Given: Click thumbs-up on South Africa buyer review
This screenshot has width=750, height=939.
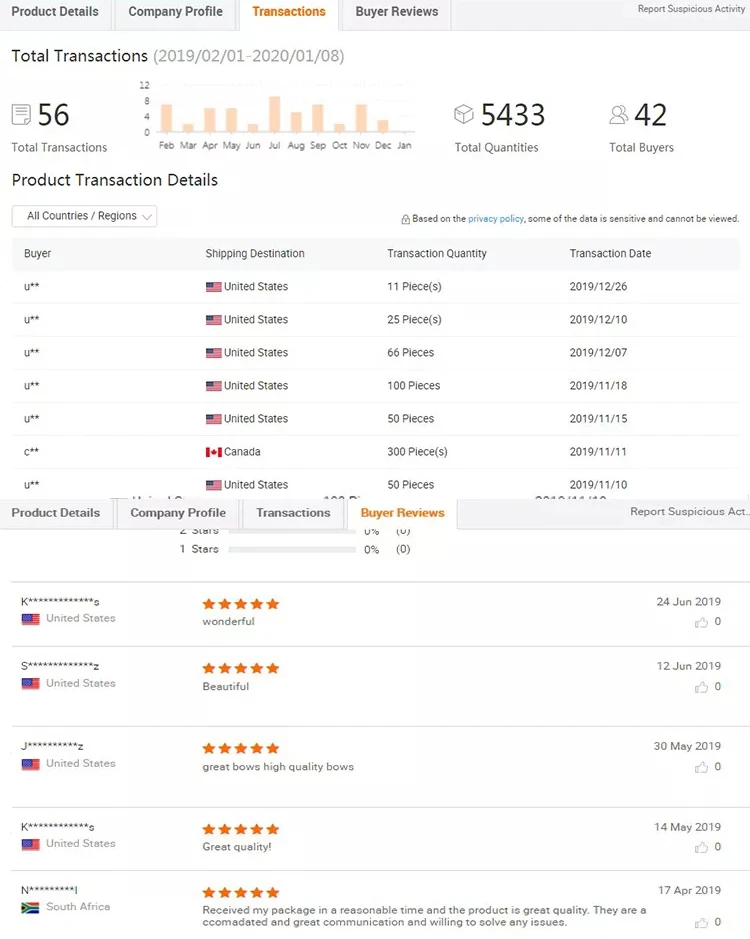Looking at the screenshot, I should pos(702,922).
